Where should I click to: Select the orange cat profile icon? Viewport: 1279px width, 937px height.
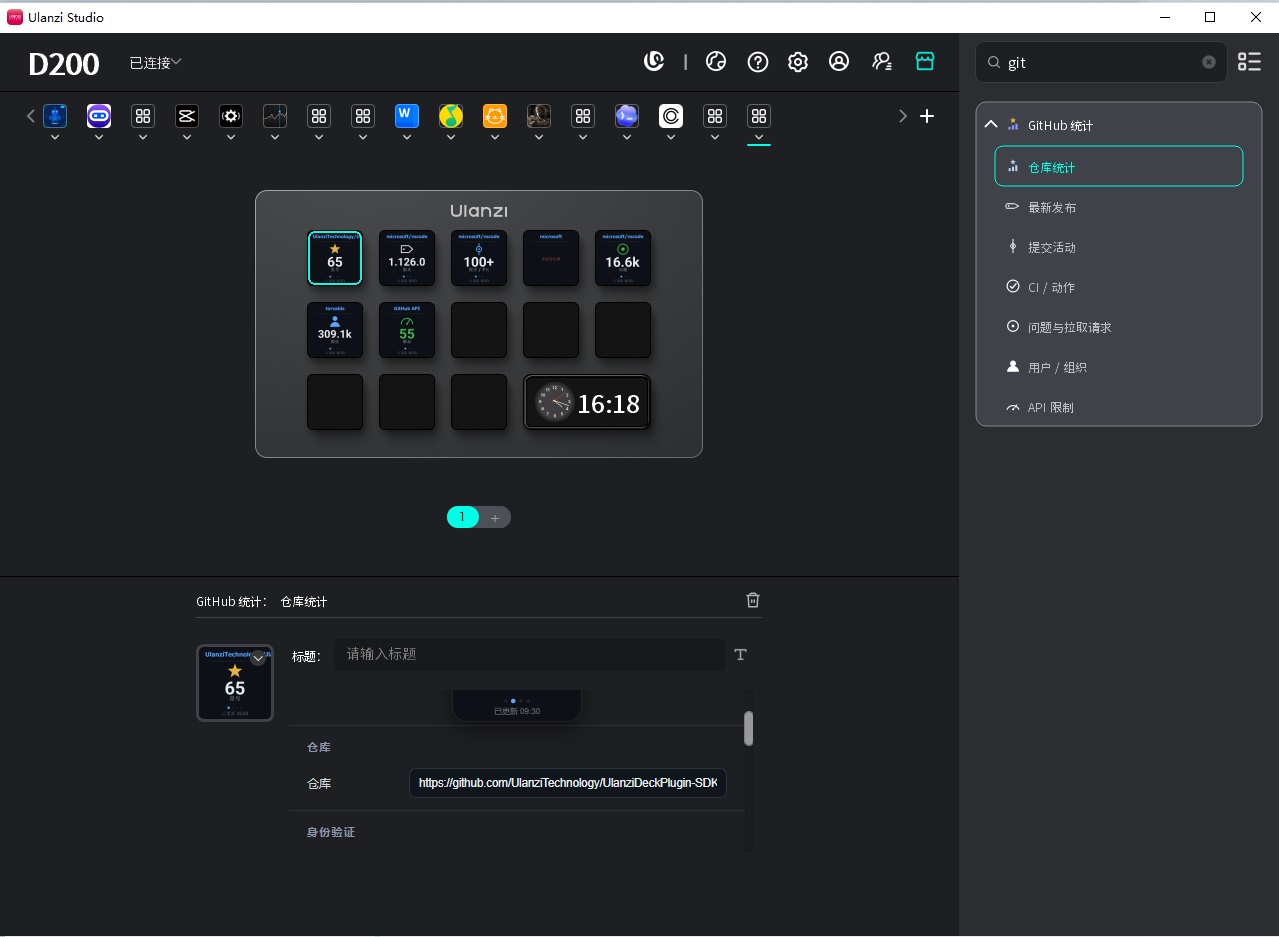[x=495, y=116]
